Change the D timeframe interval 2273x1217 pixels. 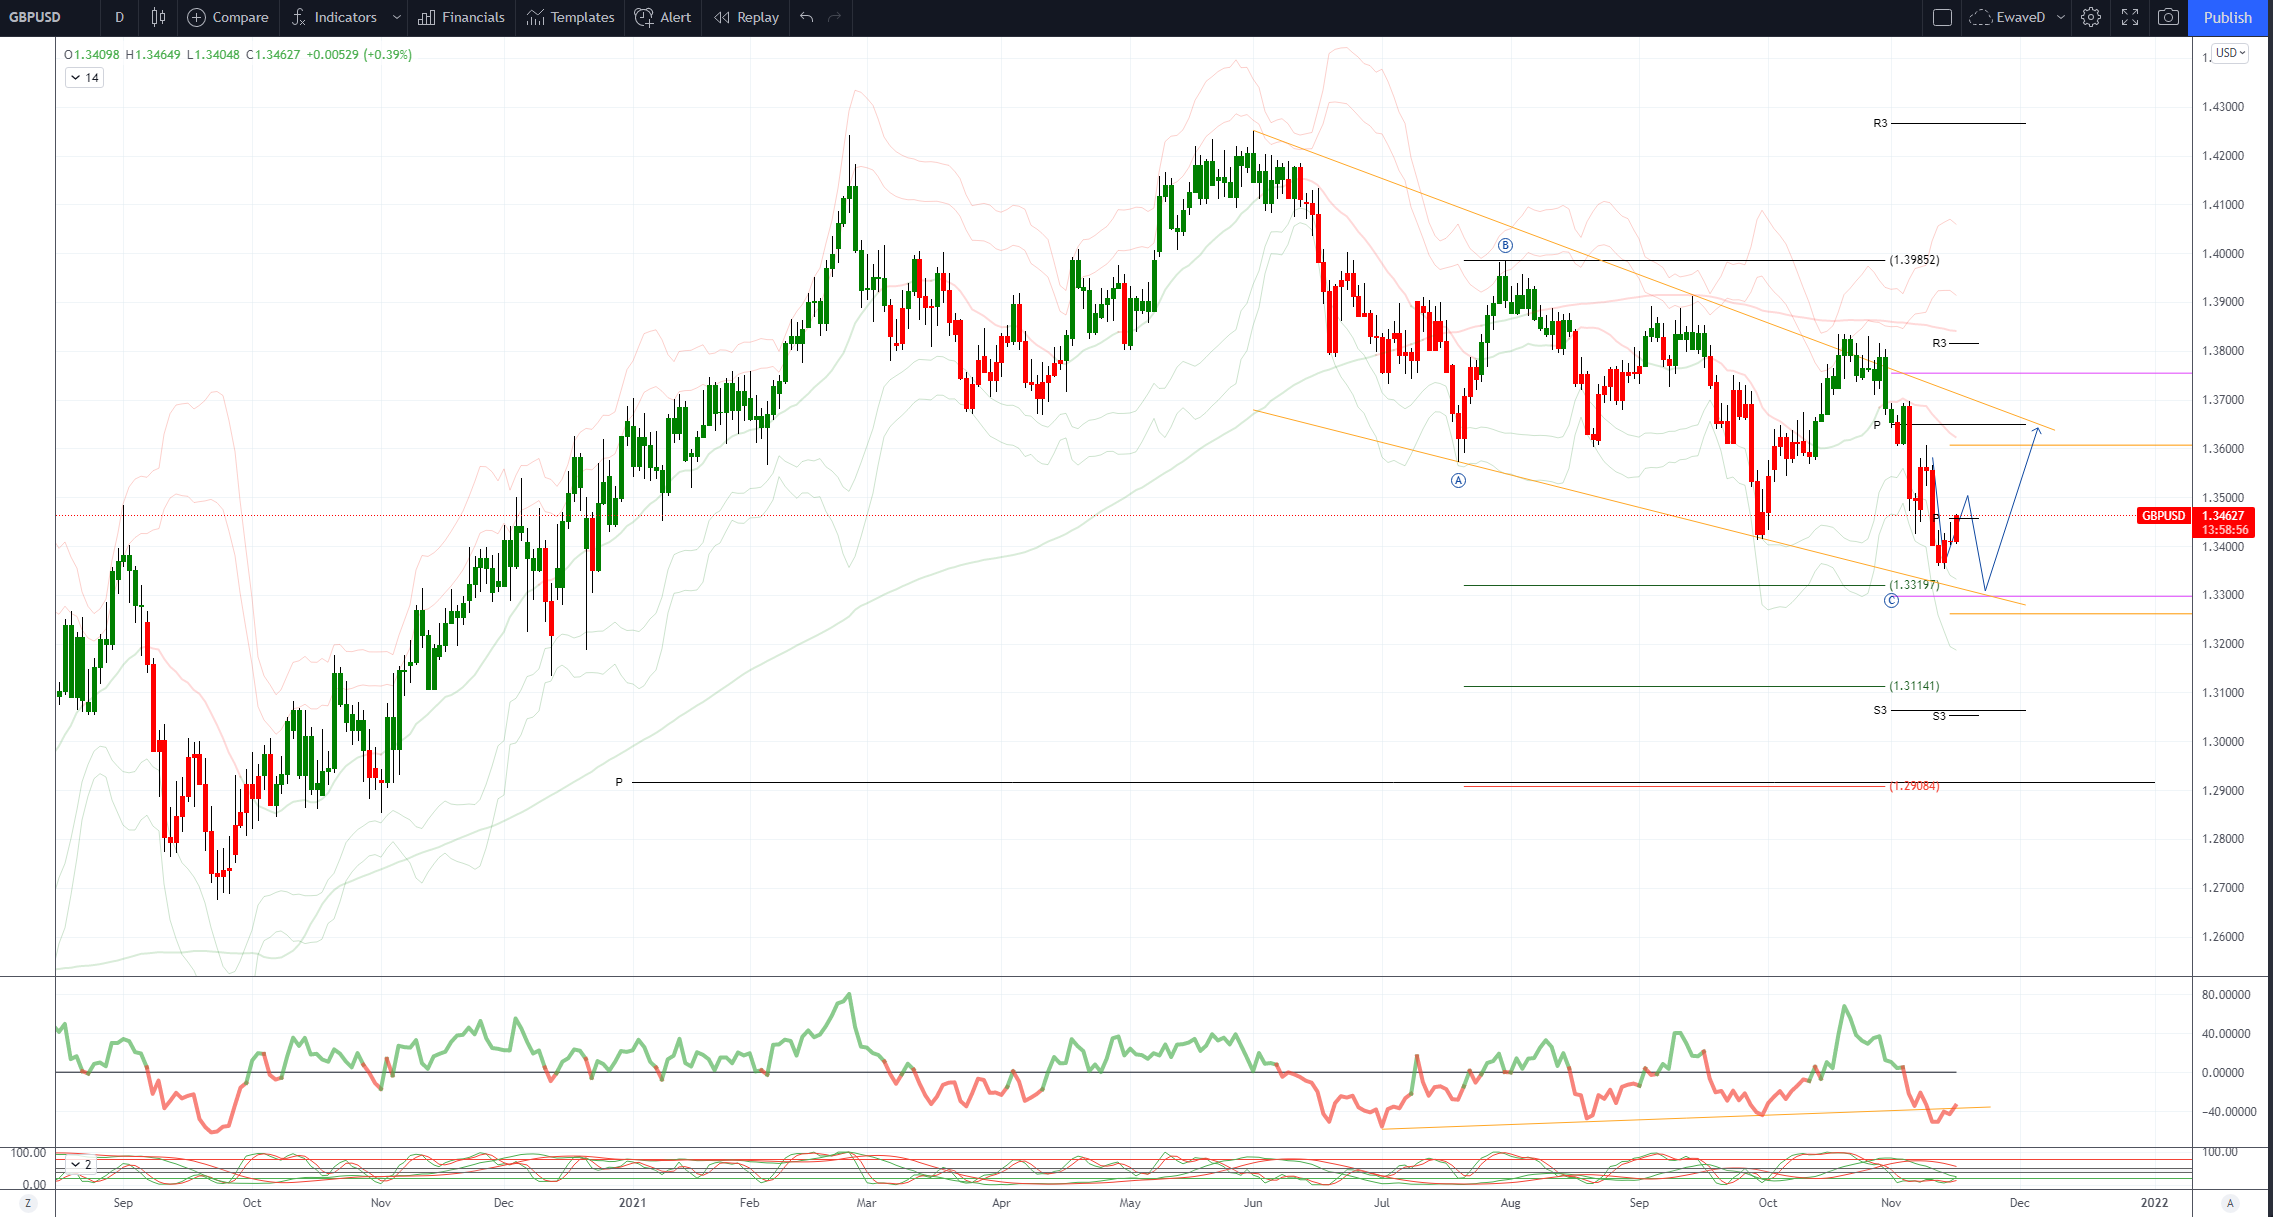[119, 17]
